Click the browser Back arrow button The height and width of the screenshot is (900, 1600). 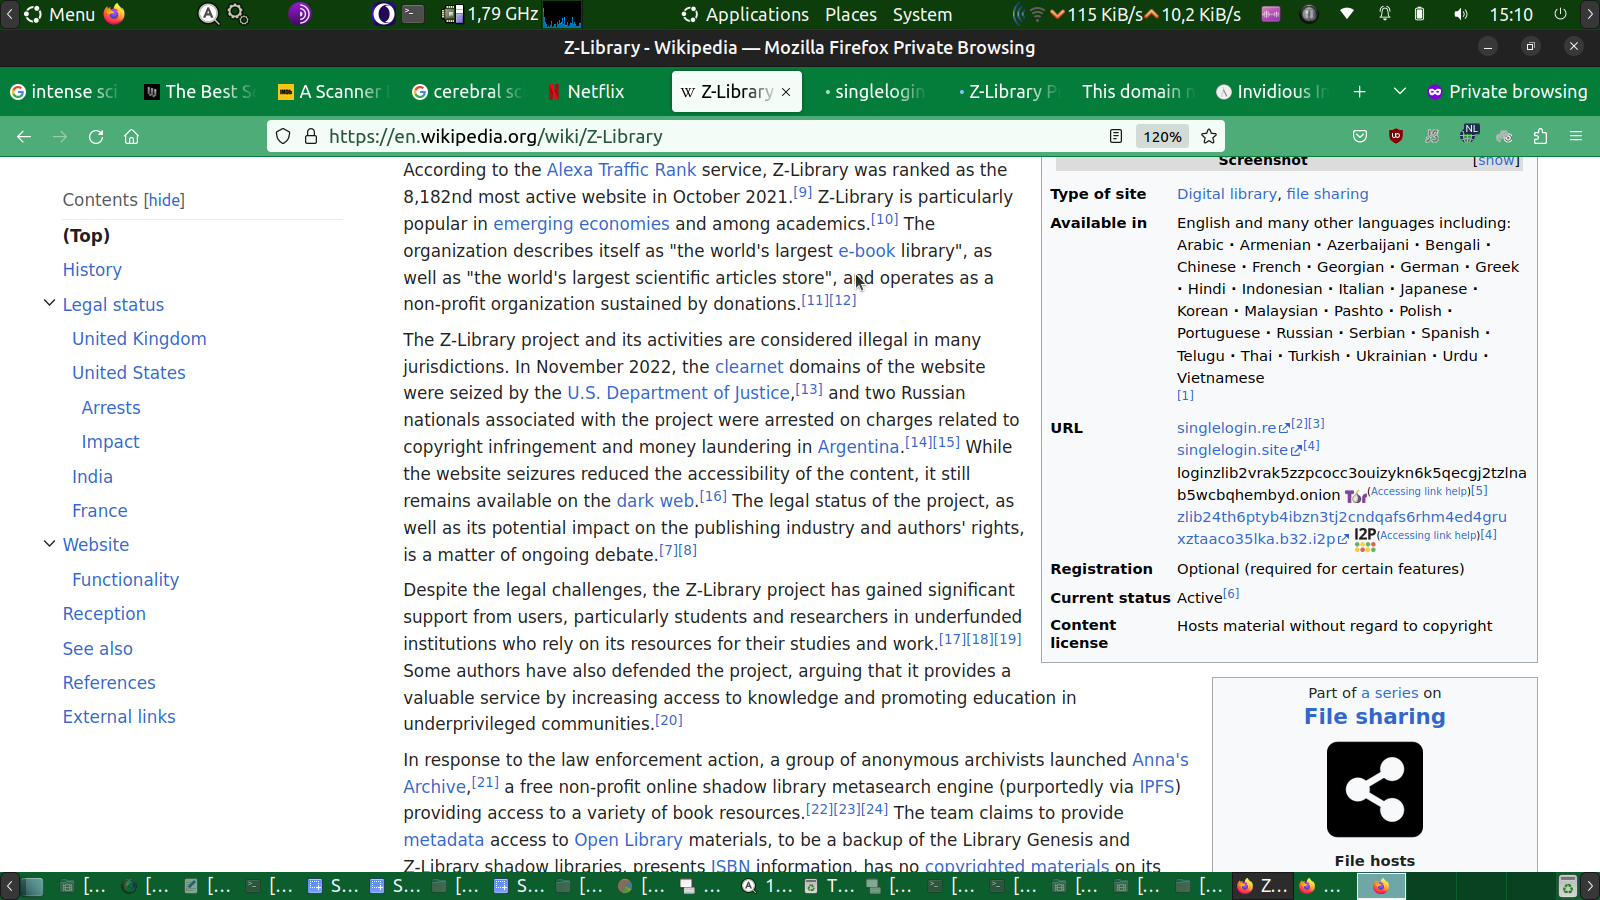click(x=24, y=137)
